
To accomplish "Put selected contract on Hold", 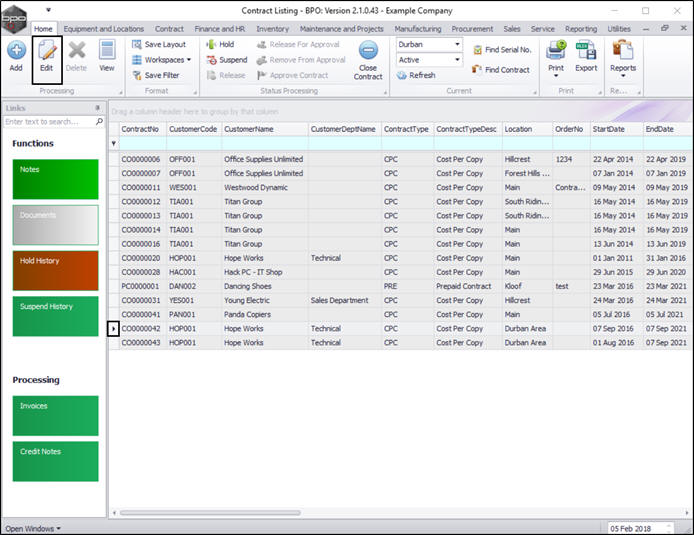I will point(220,45).
